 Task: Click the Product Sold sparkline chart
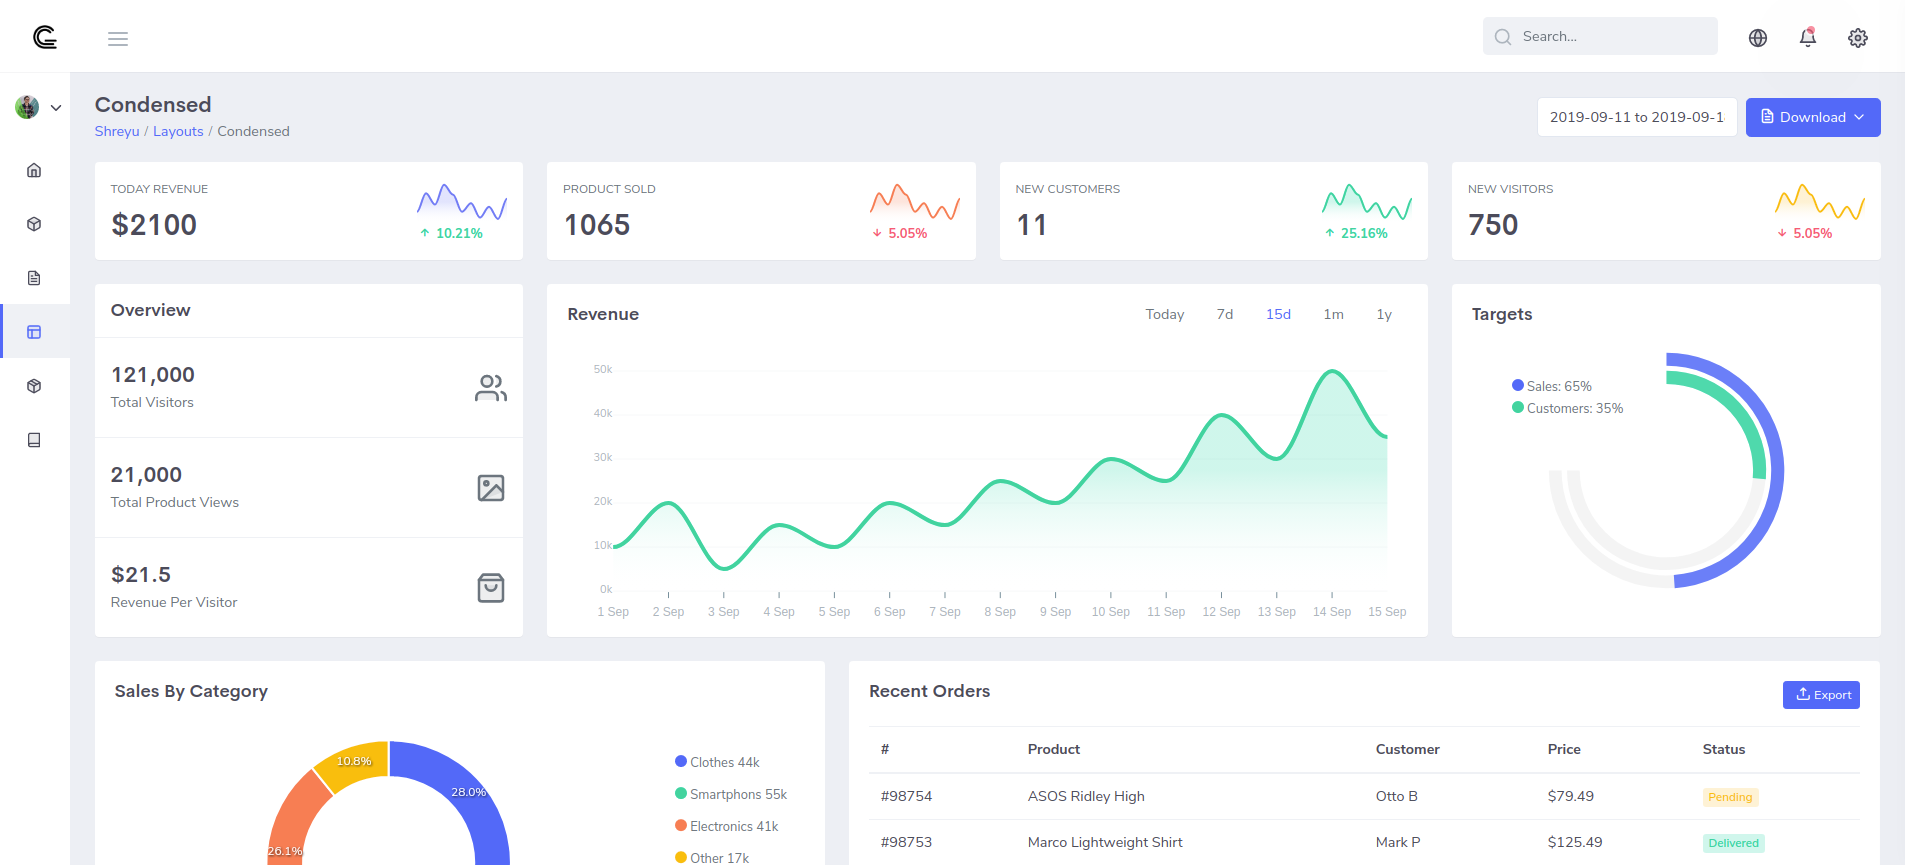pyautogui.click(x=915, y=201)
